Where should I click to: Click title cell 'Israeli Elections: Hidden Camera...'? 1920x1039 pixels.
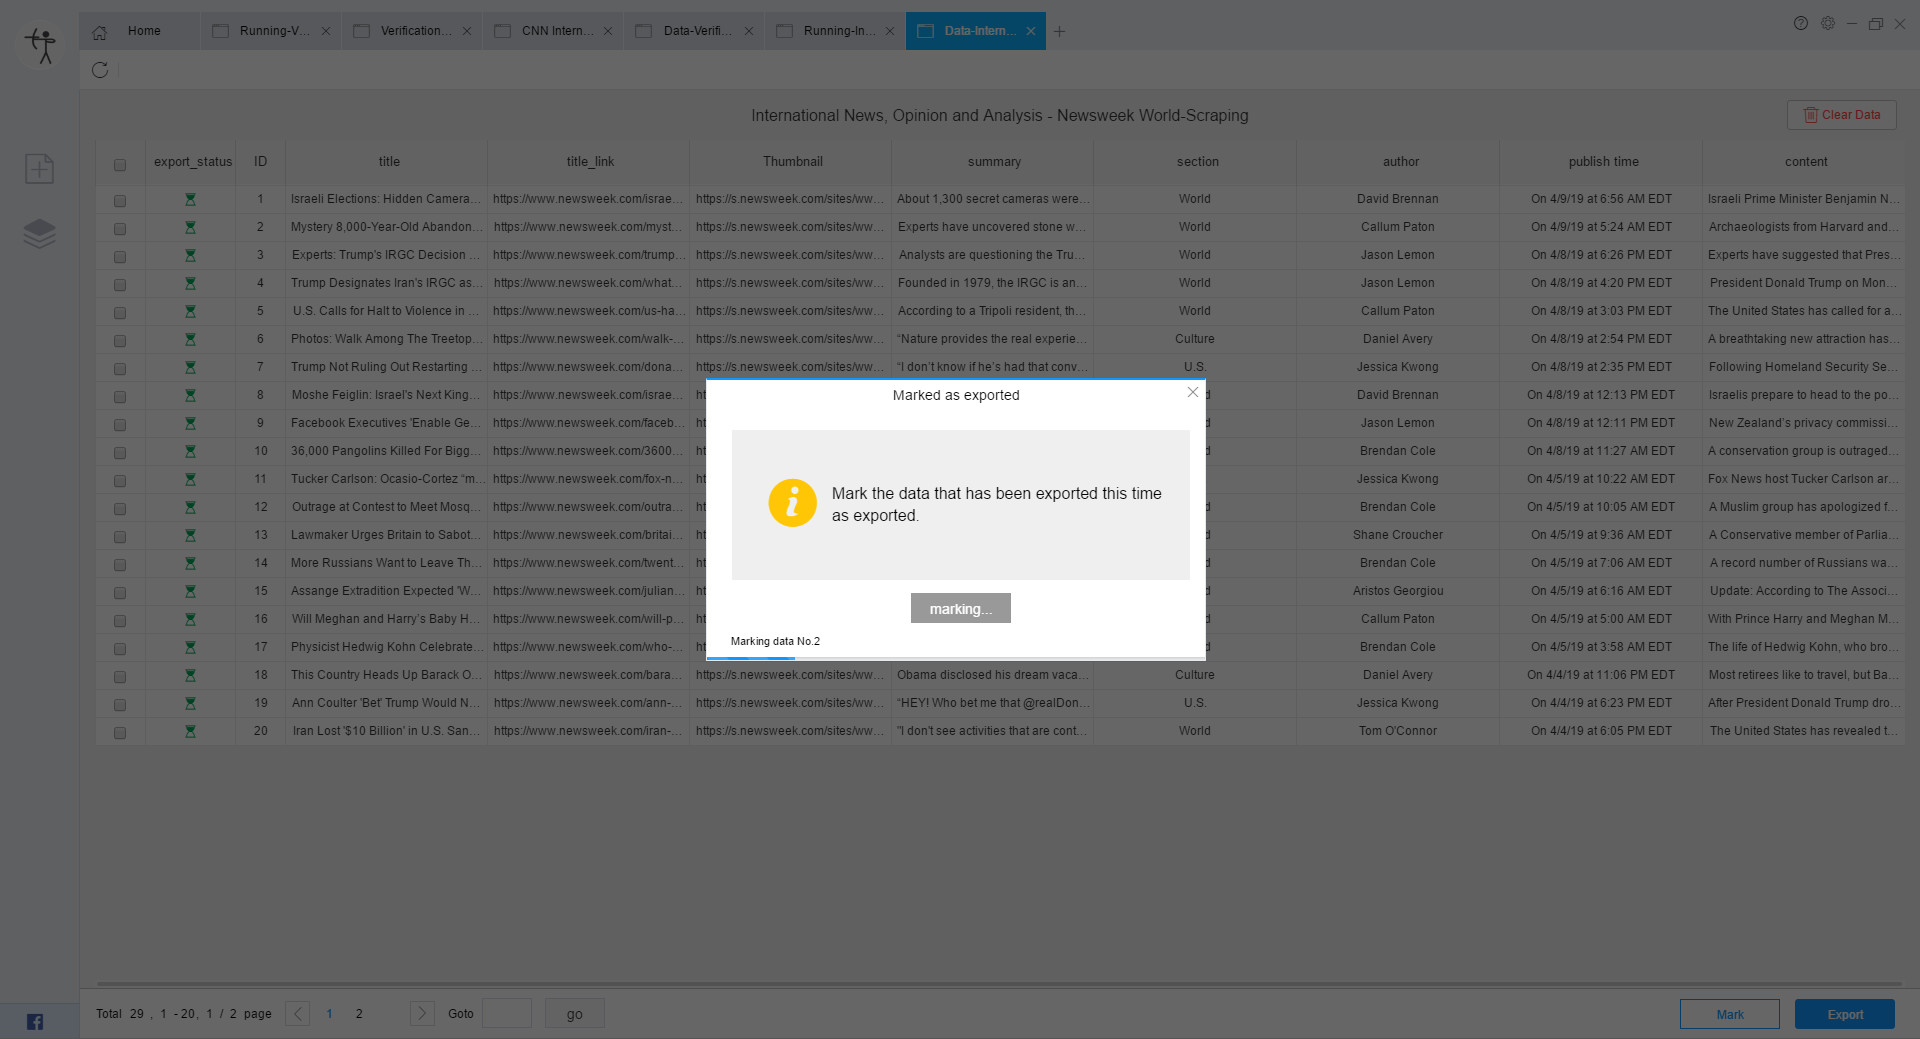click(386, 199)
